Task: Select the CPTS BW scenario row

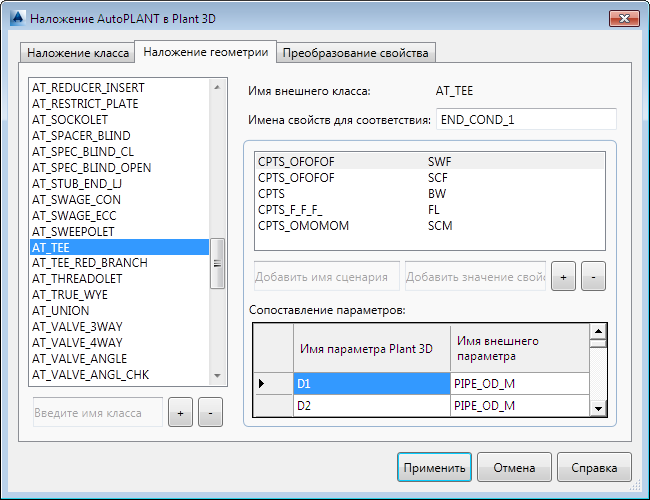Action: point(430,194)
